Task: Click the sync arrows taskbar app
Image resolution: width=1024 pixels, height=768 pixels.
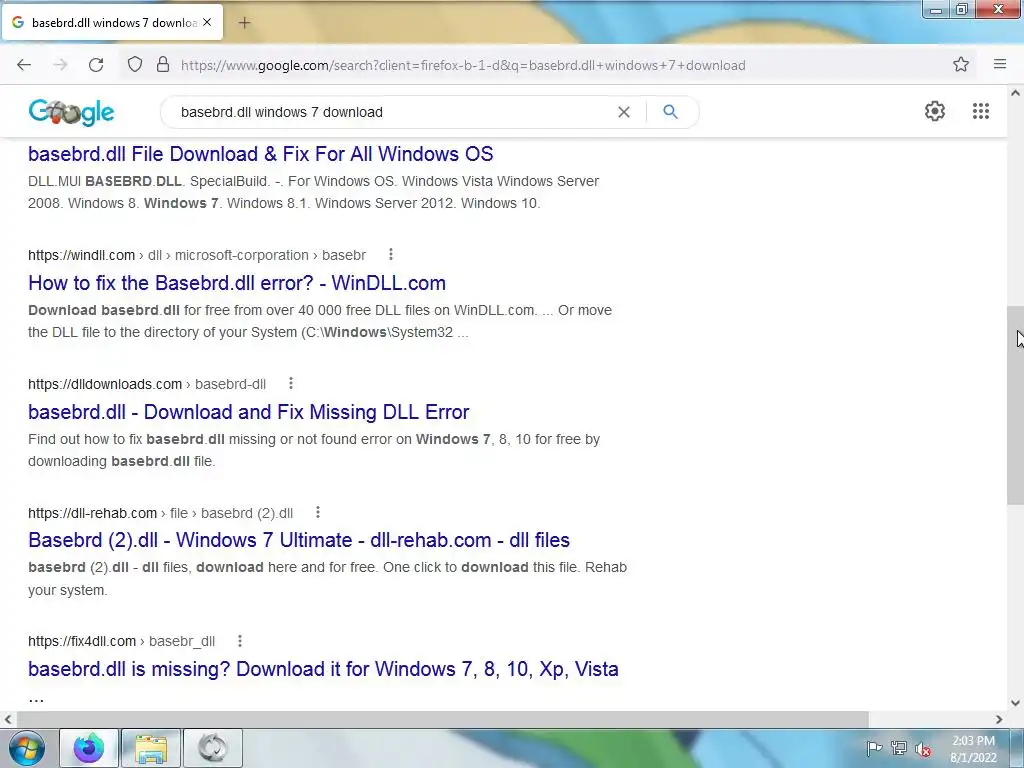Action: click(213, 748)
